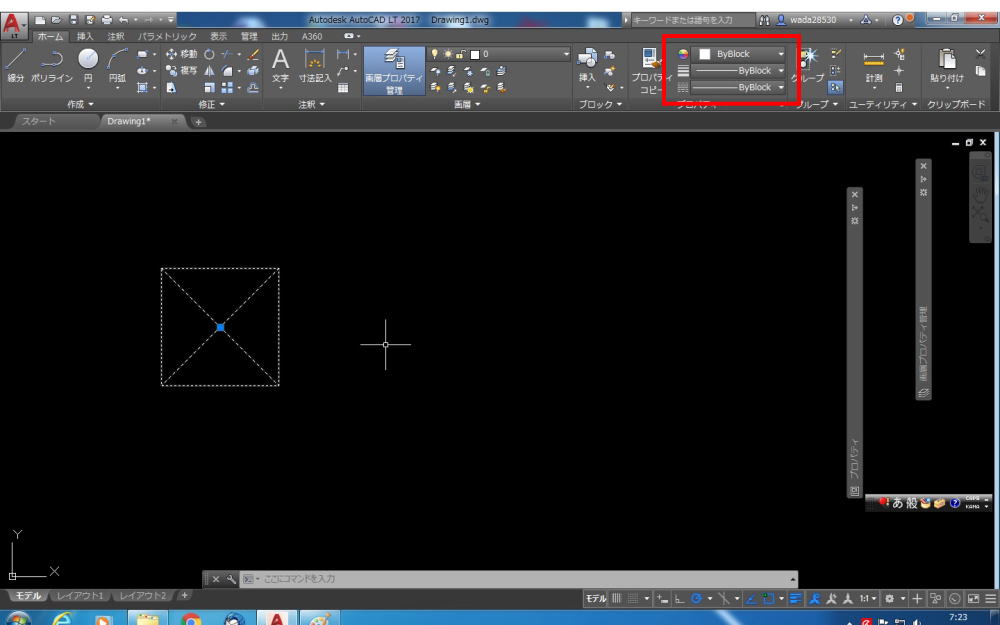This screenshot has width=1000, height=625.
Task: Select the Mirror tool icon
Action: tap(209, 70)
